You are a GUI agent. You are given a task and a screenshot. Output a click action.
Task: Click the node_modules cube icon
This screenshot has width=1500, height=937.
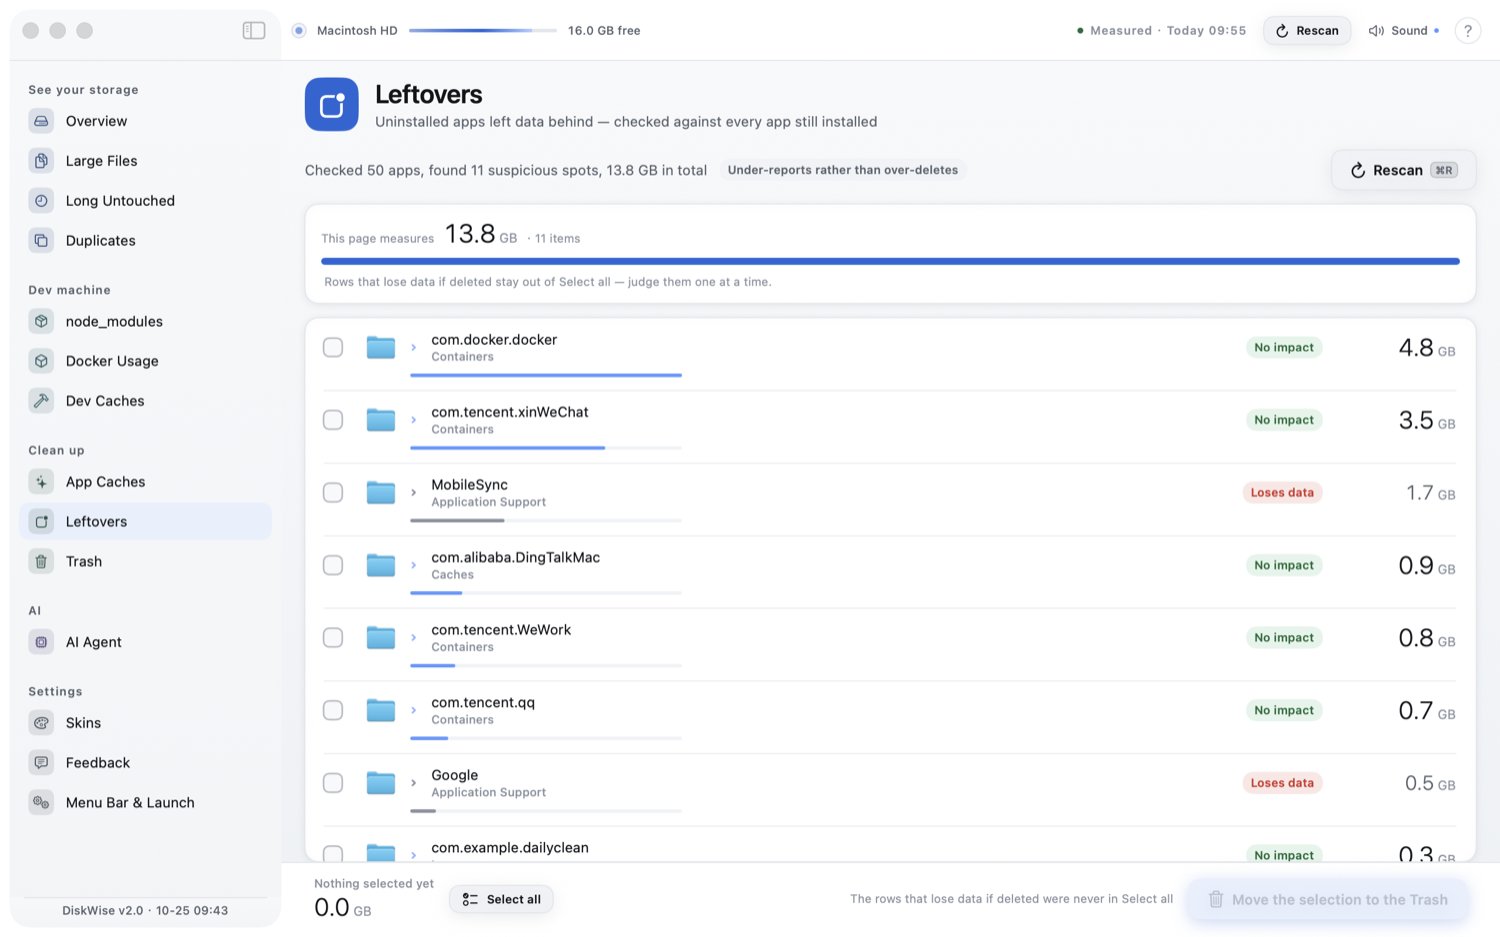41,321
